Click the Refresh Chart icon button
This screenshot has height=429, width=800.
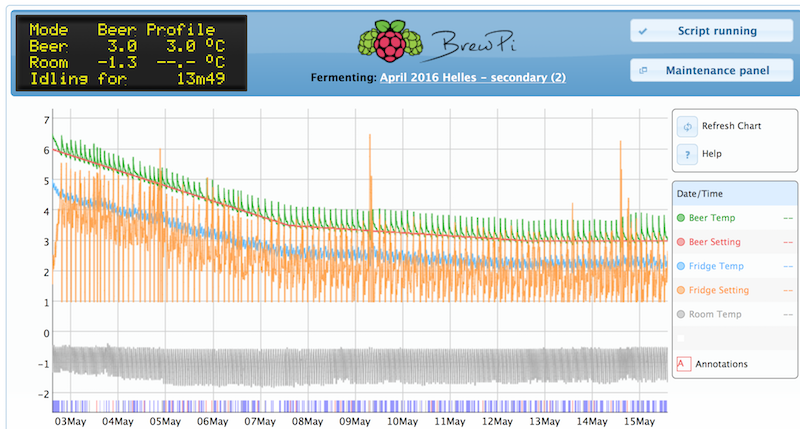pyautogui.click(x=687, y=127)
